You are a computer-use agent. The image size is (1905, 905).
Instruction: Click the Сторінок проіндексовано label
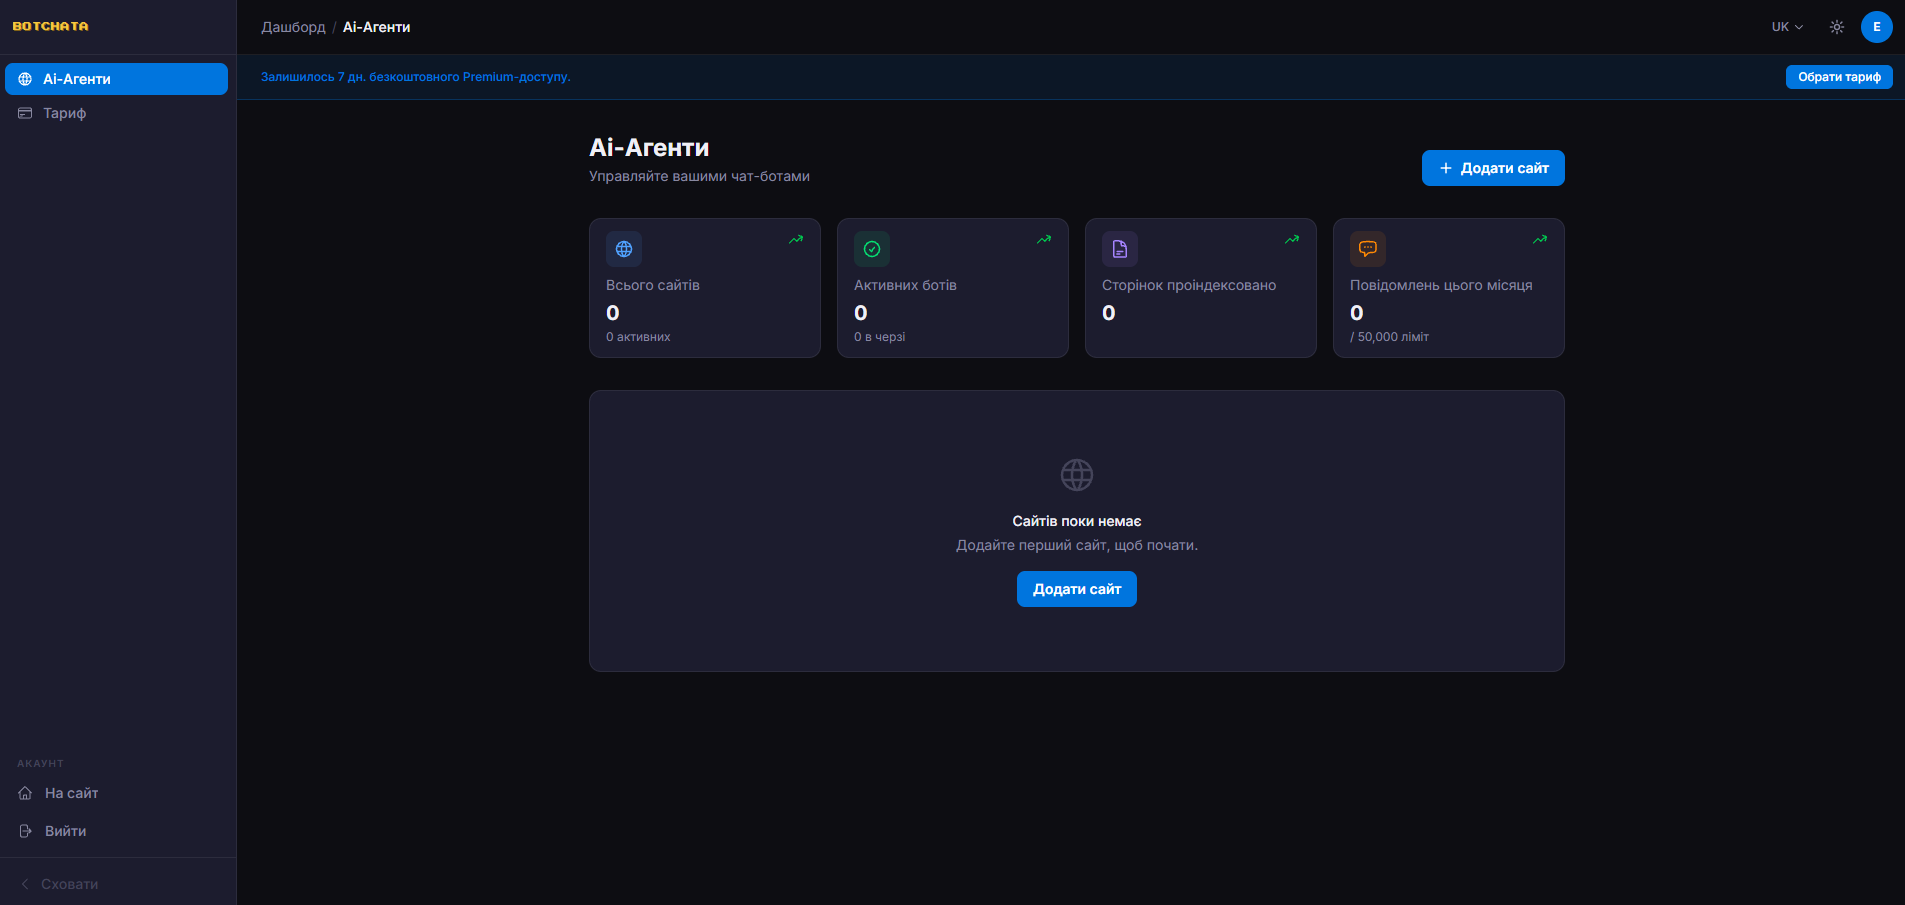[x=1189, y=285]
